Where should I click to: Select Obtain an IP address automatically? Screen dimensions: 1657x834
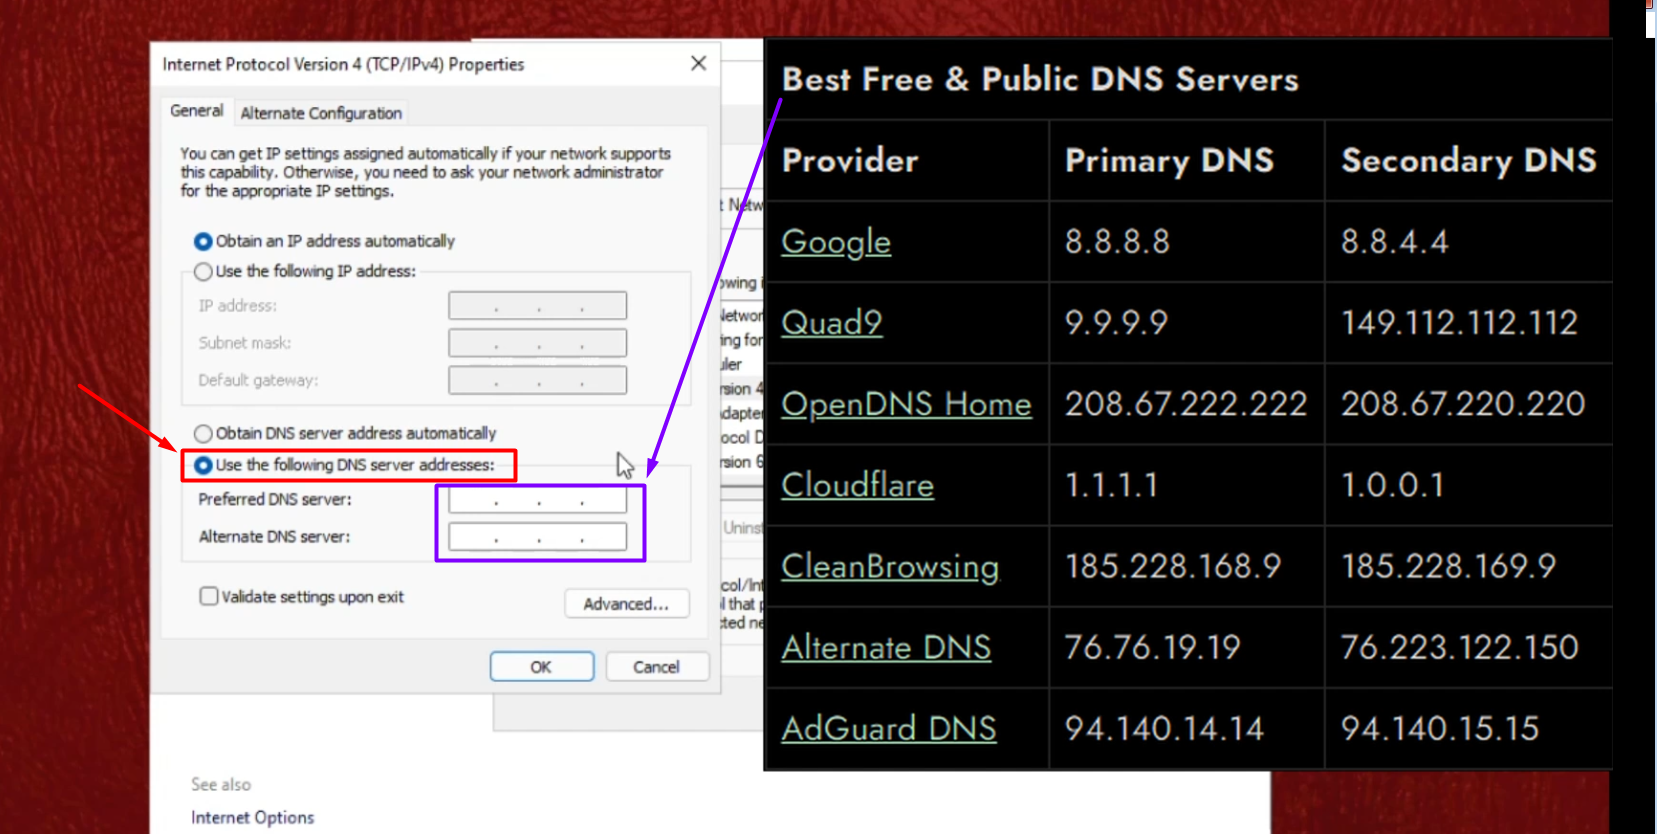[325, 241]
